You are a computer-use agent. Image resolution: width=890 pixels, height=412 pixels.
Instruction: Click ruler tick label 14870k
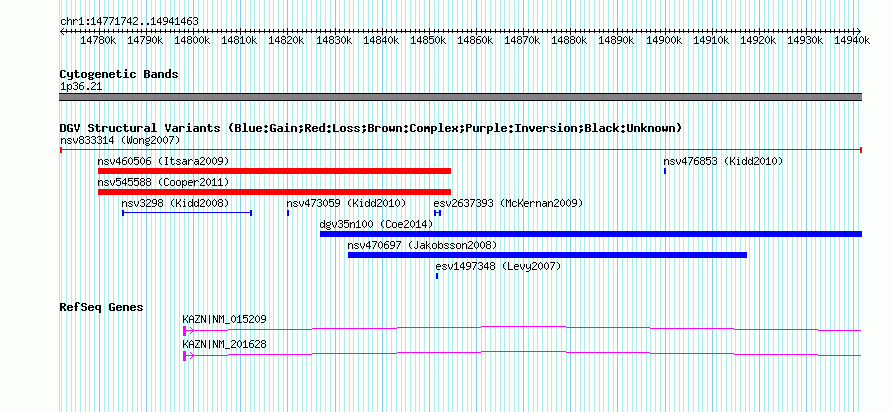click(x=522, y=40)
